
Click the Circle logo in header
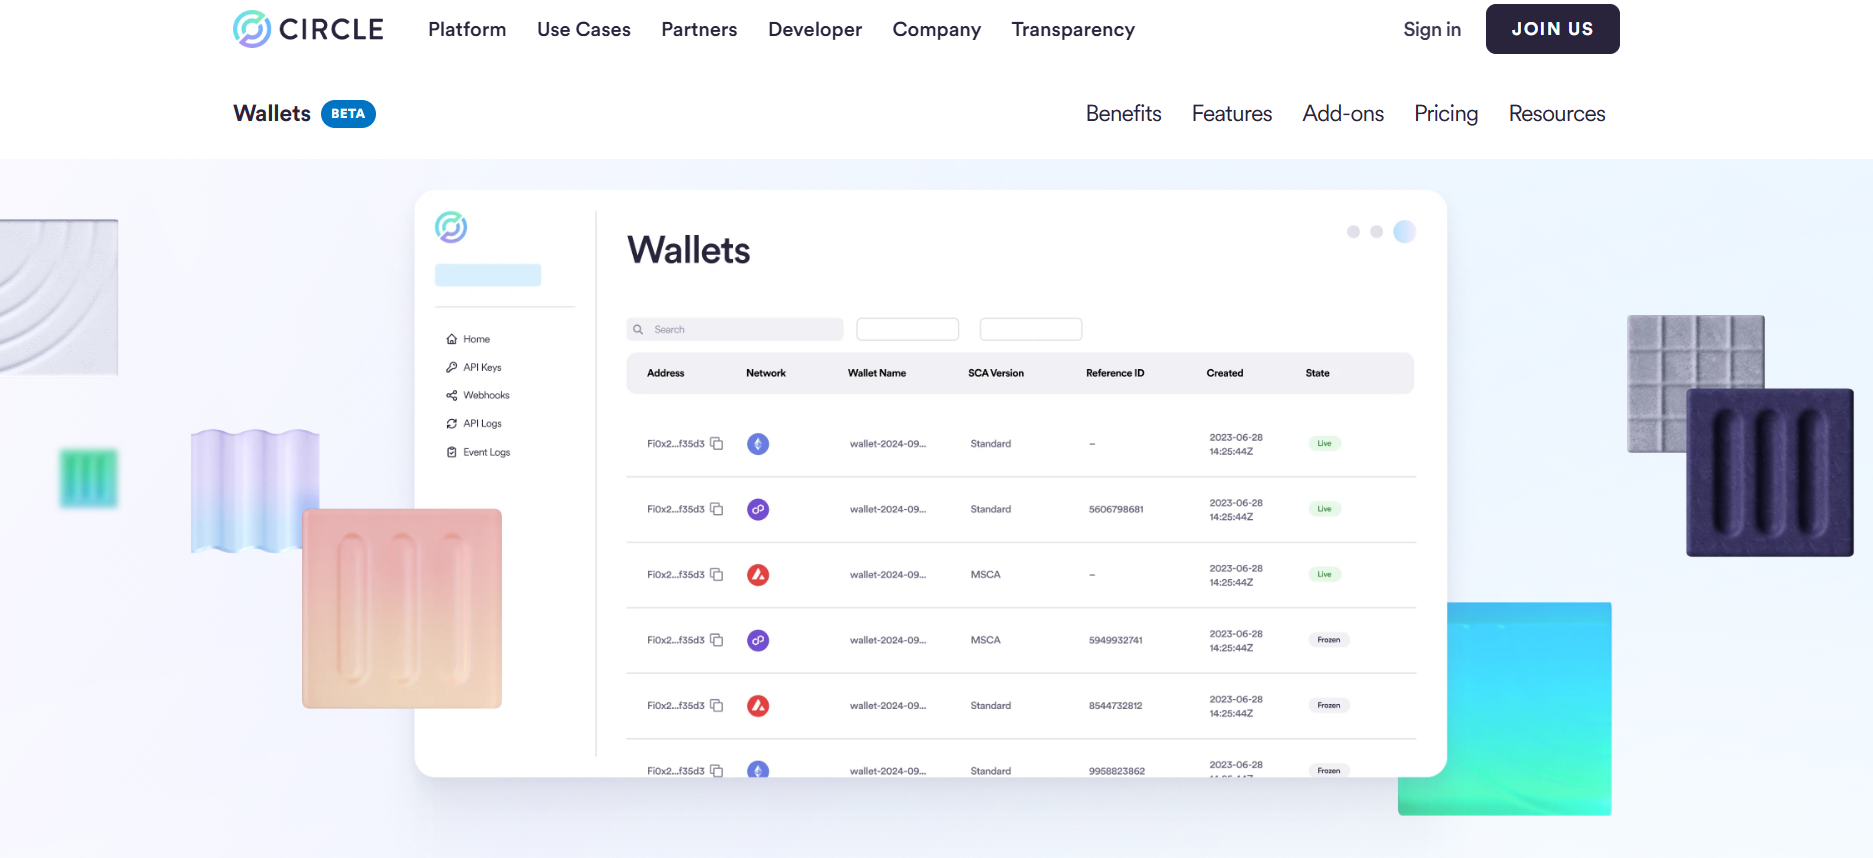click(x=307, y=29)
